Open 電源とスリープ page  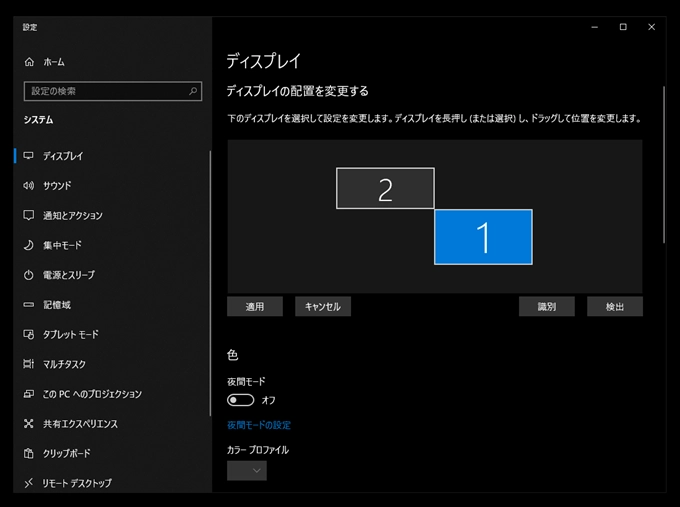tap(69, 275)
